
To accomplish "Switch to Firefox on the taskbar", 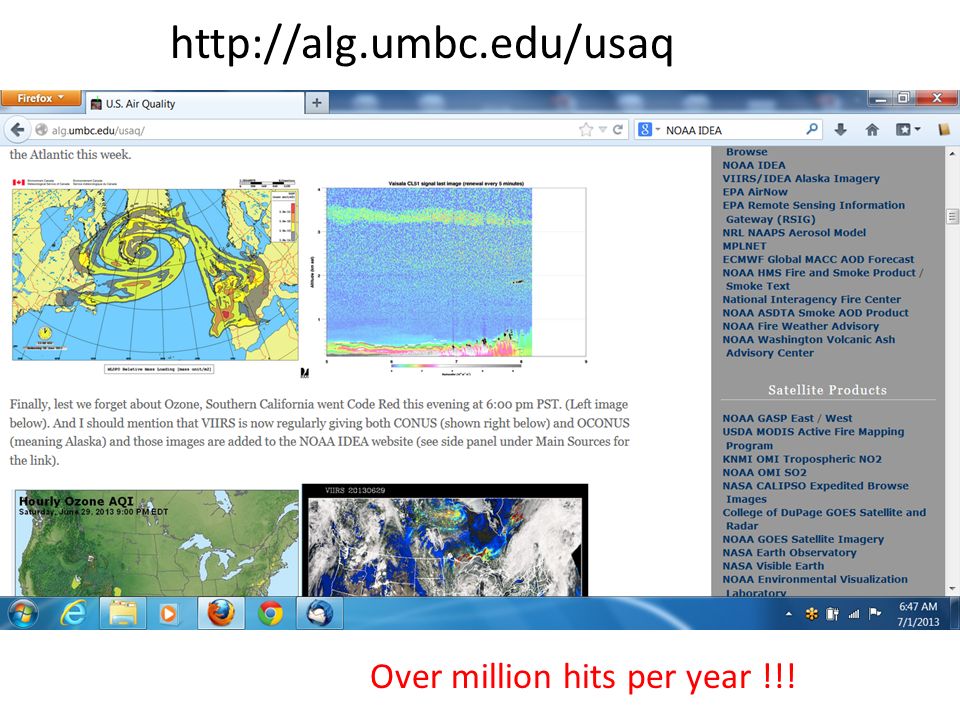I will coord(221,613).
